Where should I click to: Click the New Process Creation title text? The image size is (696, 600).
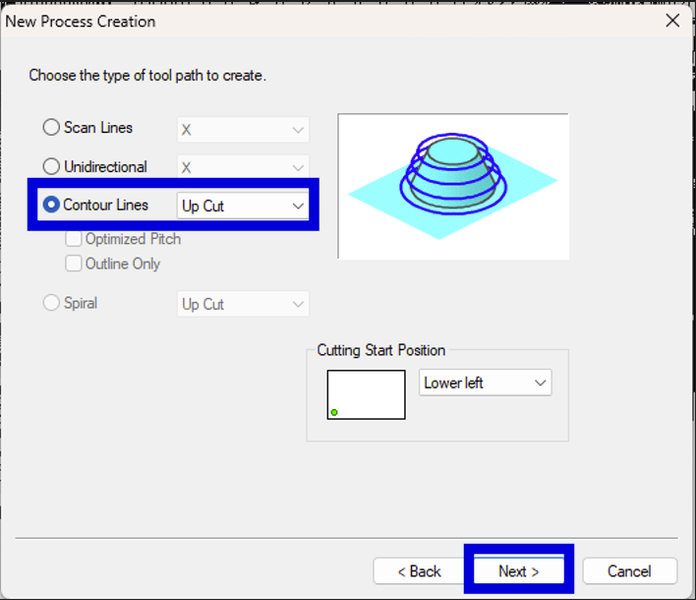pos(80,21)
